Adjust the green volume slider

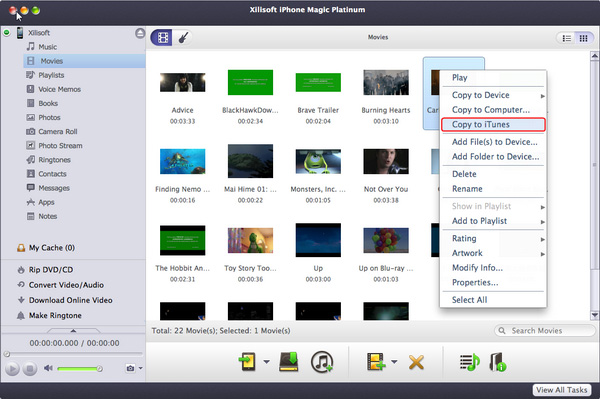click(80, 369)
